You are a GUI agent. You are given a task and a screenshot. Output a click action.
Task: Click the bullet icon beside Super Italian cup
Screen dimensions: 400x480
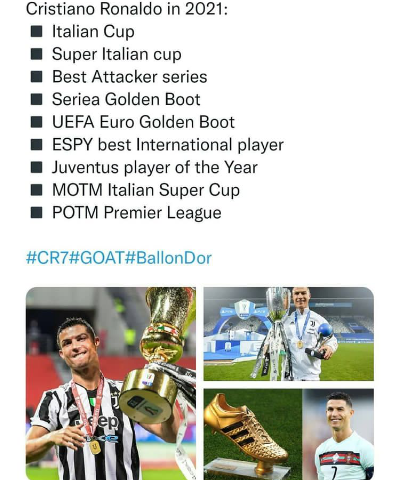pyautogui.click(x=36, y=54)
